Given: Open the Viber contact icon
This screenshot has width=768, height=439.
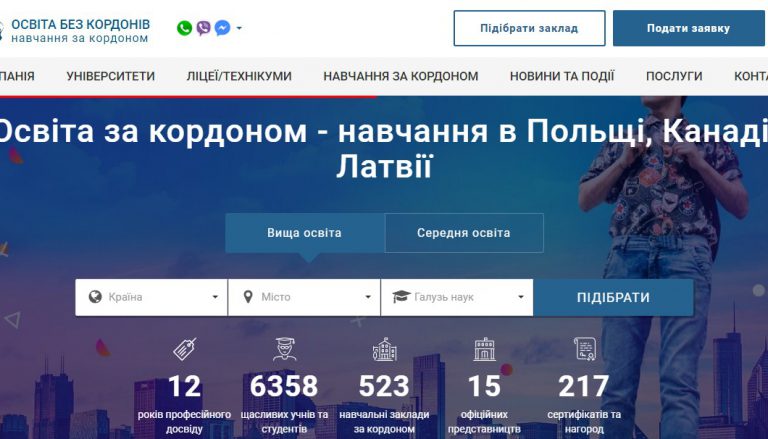Looking at the screenshot, I should 203,28.
